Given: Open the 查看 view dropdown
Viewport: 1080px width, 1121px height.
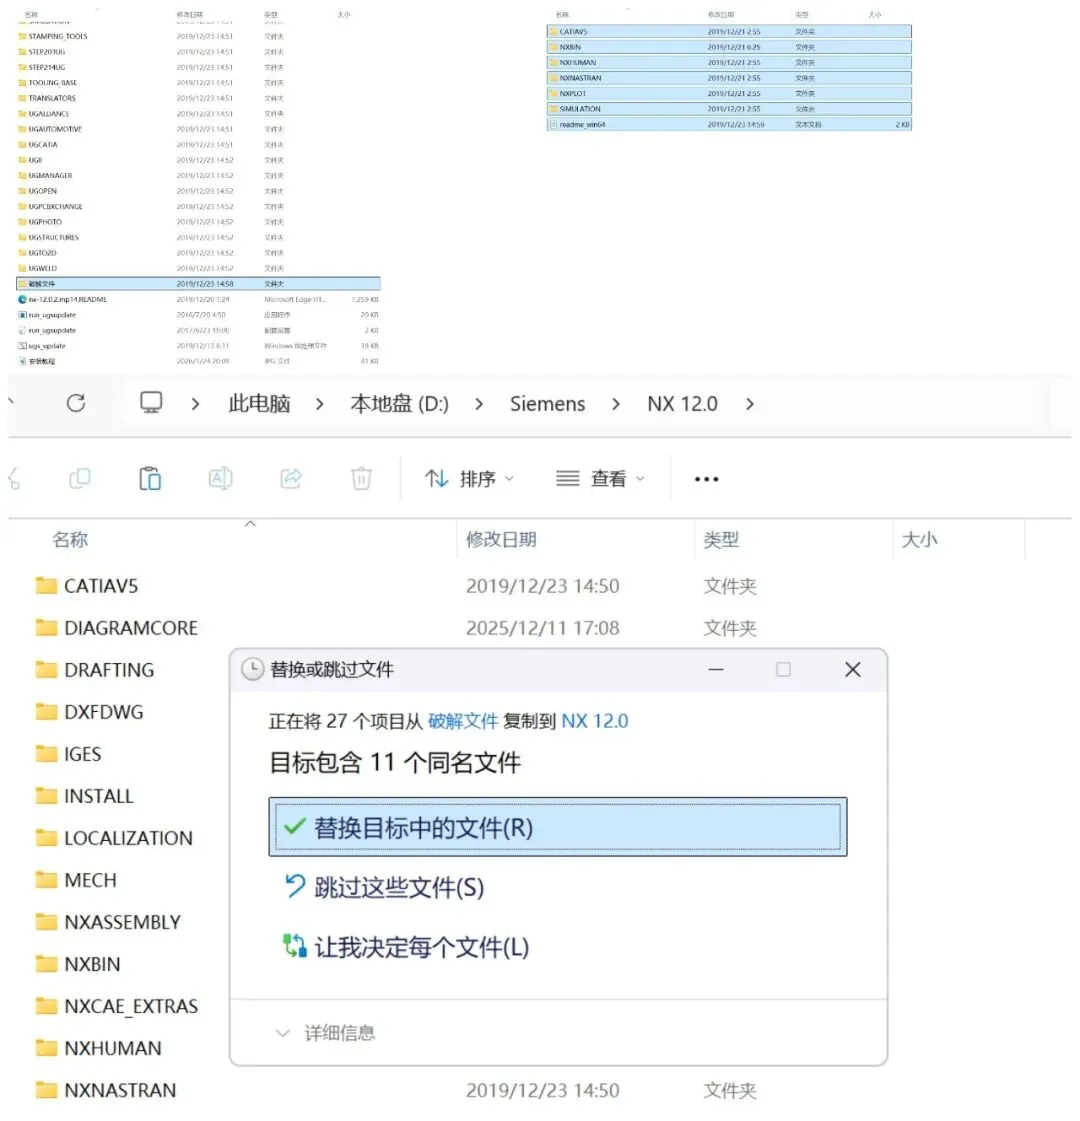Looking at the screenshot, I should (600, 478).
